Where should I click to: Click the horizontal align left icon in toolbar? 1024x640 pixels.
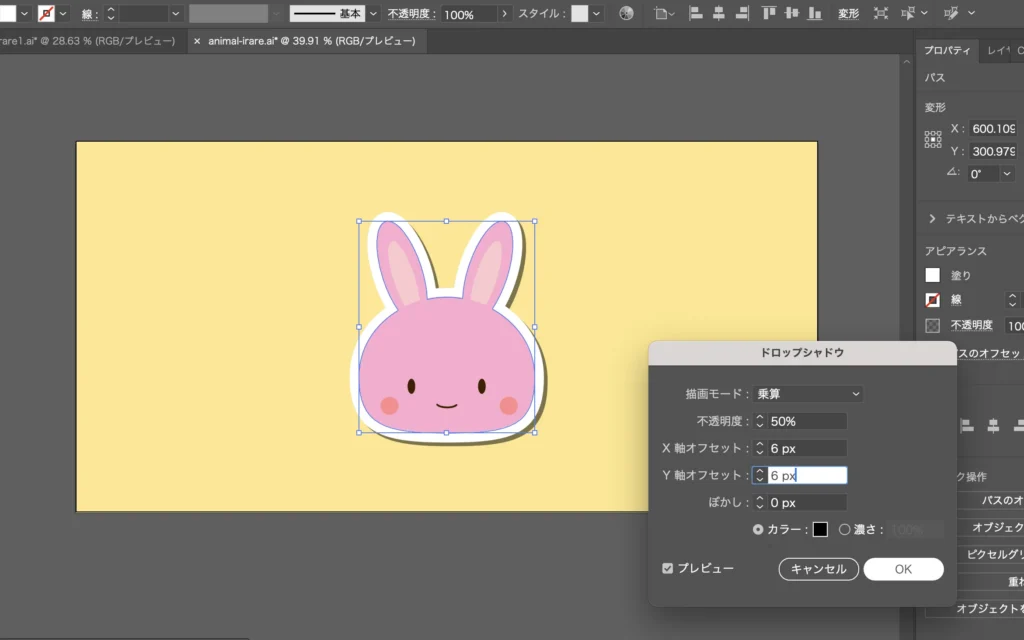pyautogui.click(x=696, y=14)
